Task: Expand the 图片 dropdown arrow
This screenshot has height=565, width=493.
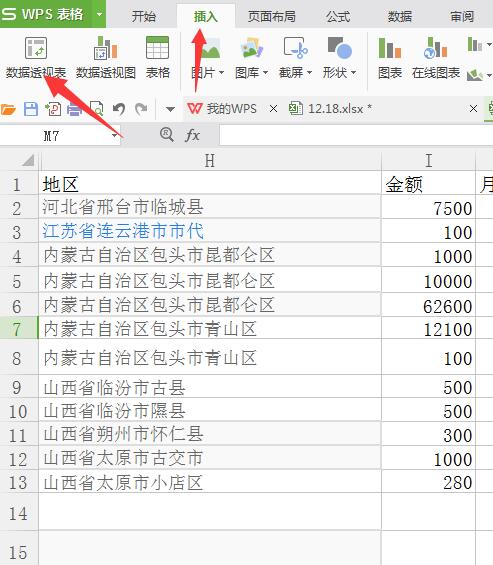Action: tap(221, 72)
